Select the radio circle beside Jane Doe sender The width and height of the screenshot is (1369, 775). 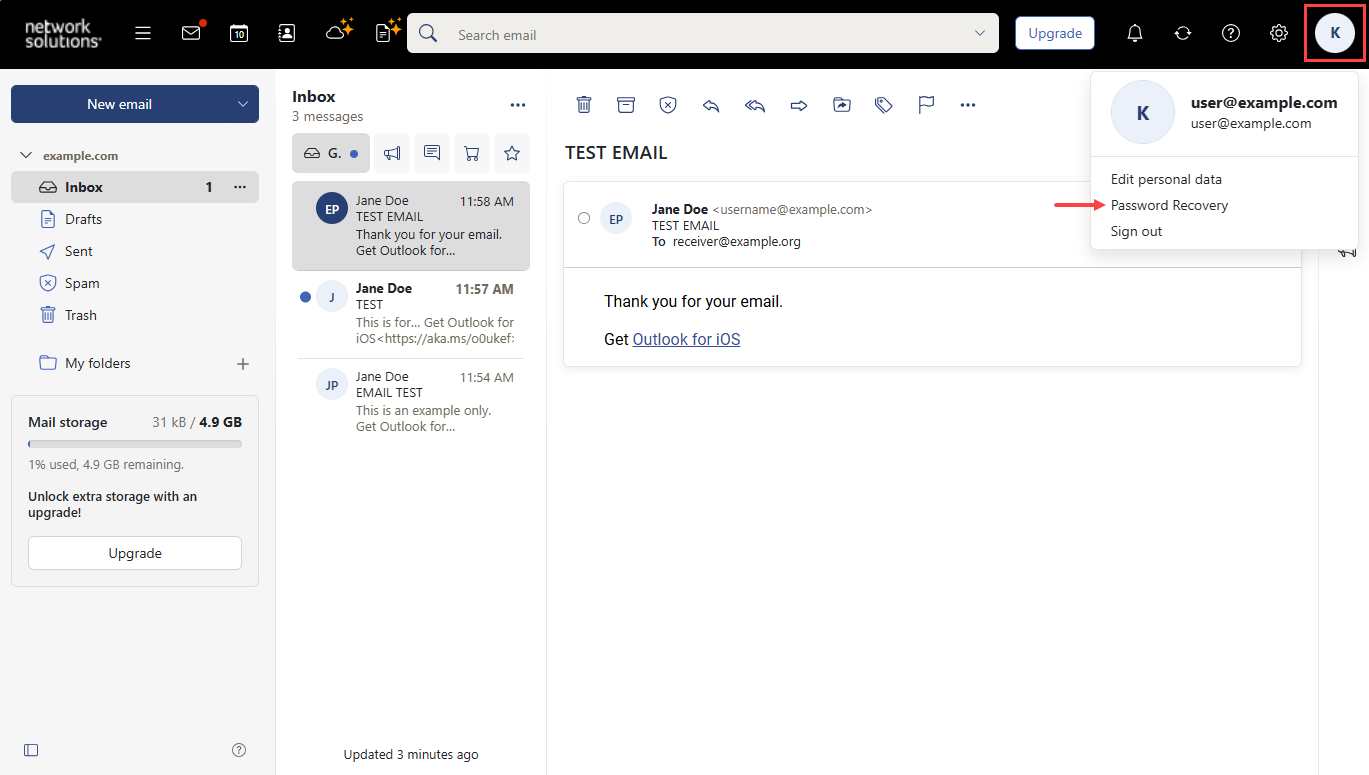[584, 218]
